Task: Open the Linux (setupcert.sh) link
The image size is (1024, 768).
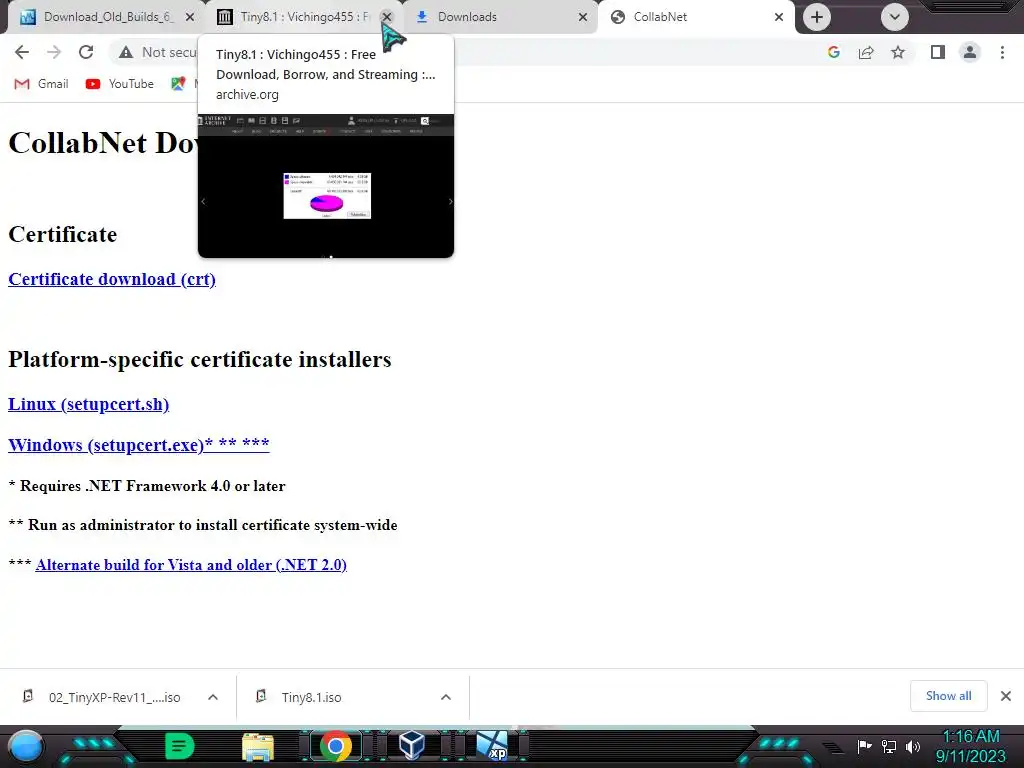Action: (x=88, y=404)
